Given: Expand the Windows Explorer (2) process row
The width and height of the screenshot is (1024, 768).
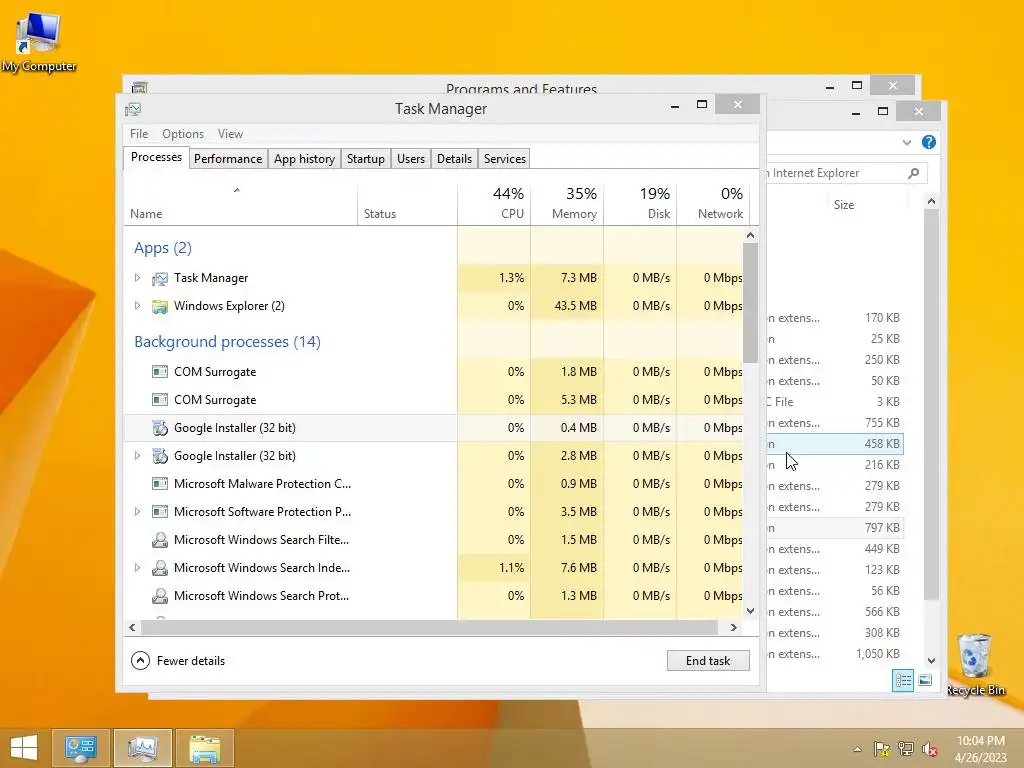Looking at the screenshot, I should (137, 306).
